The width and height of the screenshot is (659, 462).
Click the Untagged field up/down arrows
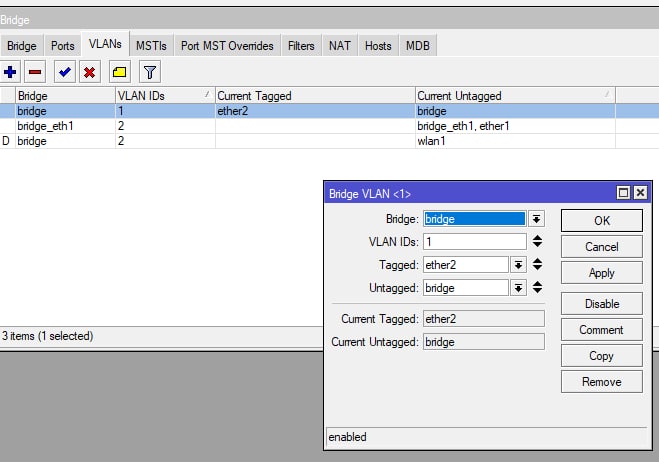click(x=537, y=288)
